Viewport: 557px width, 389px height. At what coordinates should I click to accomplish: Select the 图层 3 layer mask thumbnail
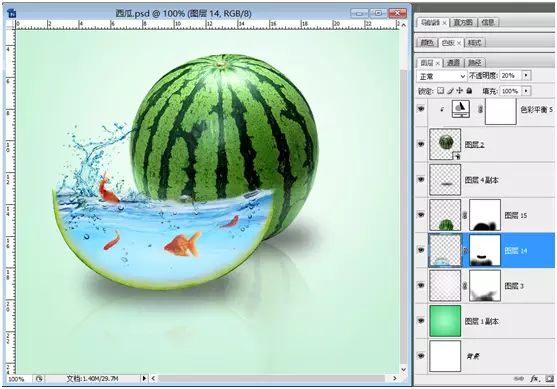[x=485, y=285]
